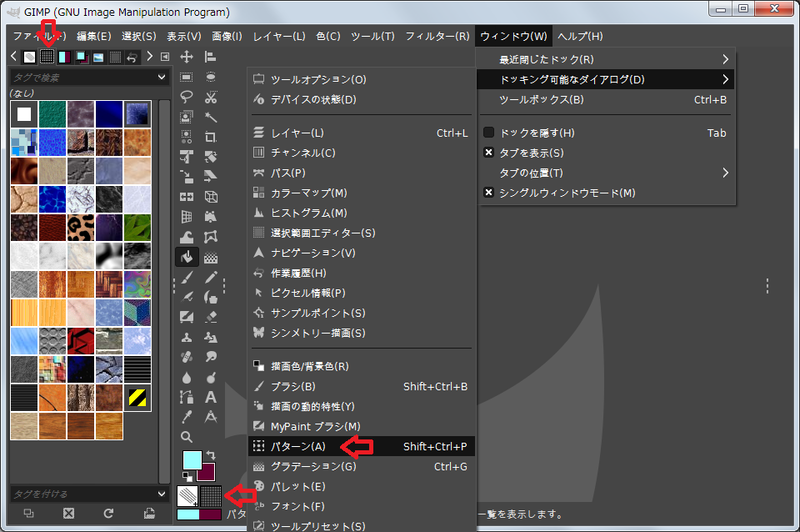Select the Smudge tool
This screenshot has width=800, height=532.
coord(210,357)
